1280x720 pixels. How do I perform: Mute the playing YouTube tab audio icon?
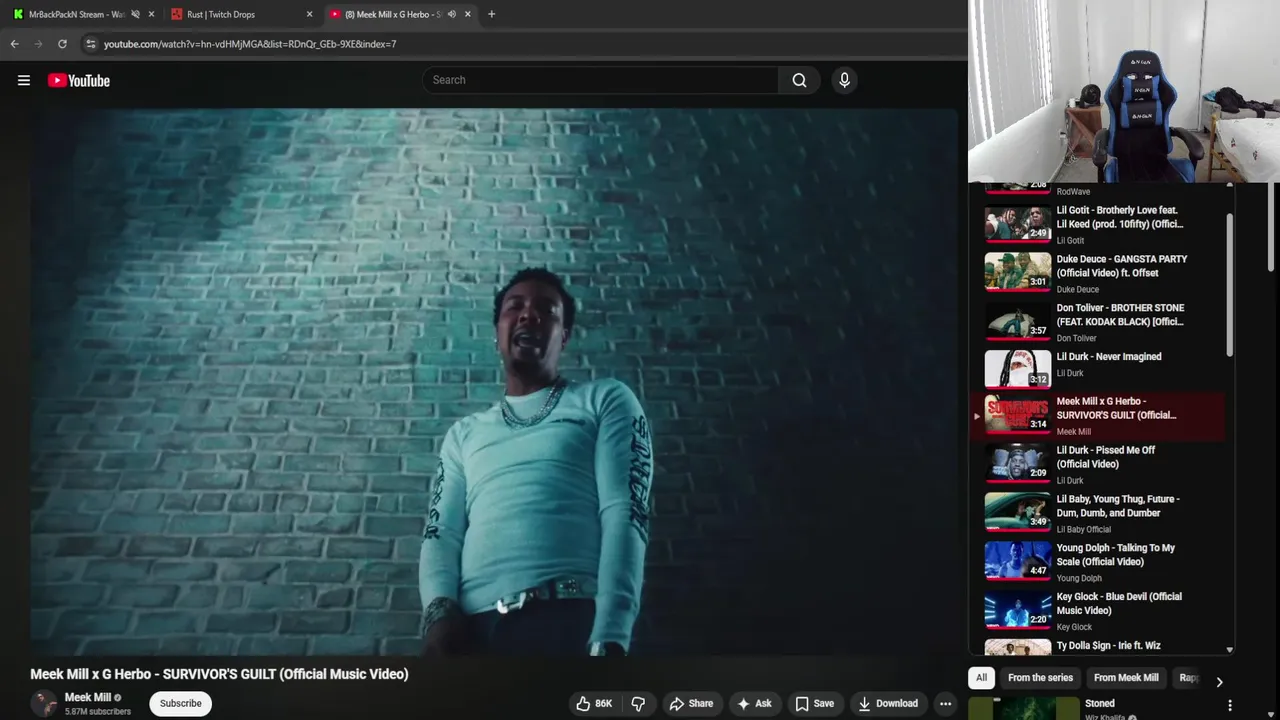[451, 14]
